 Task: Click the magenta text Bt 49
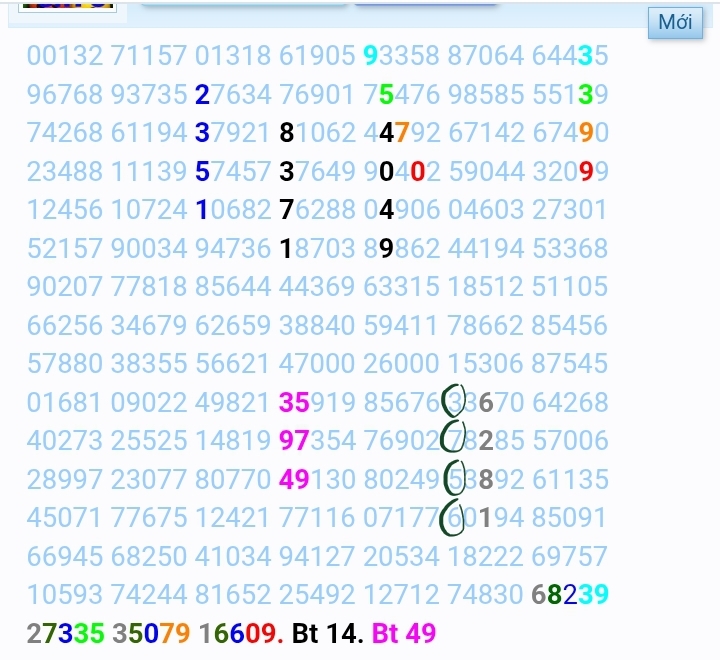click(x=404, y=633)
